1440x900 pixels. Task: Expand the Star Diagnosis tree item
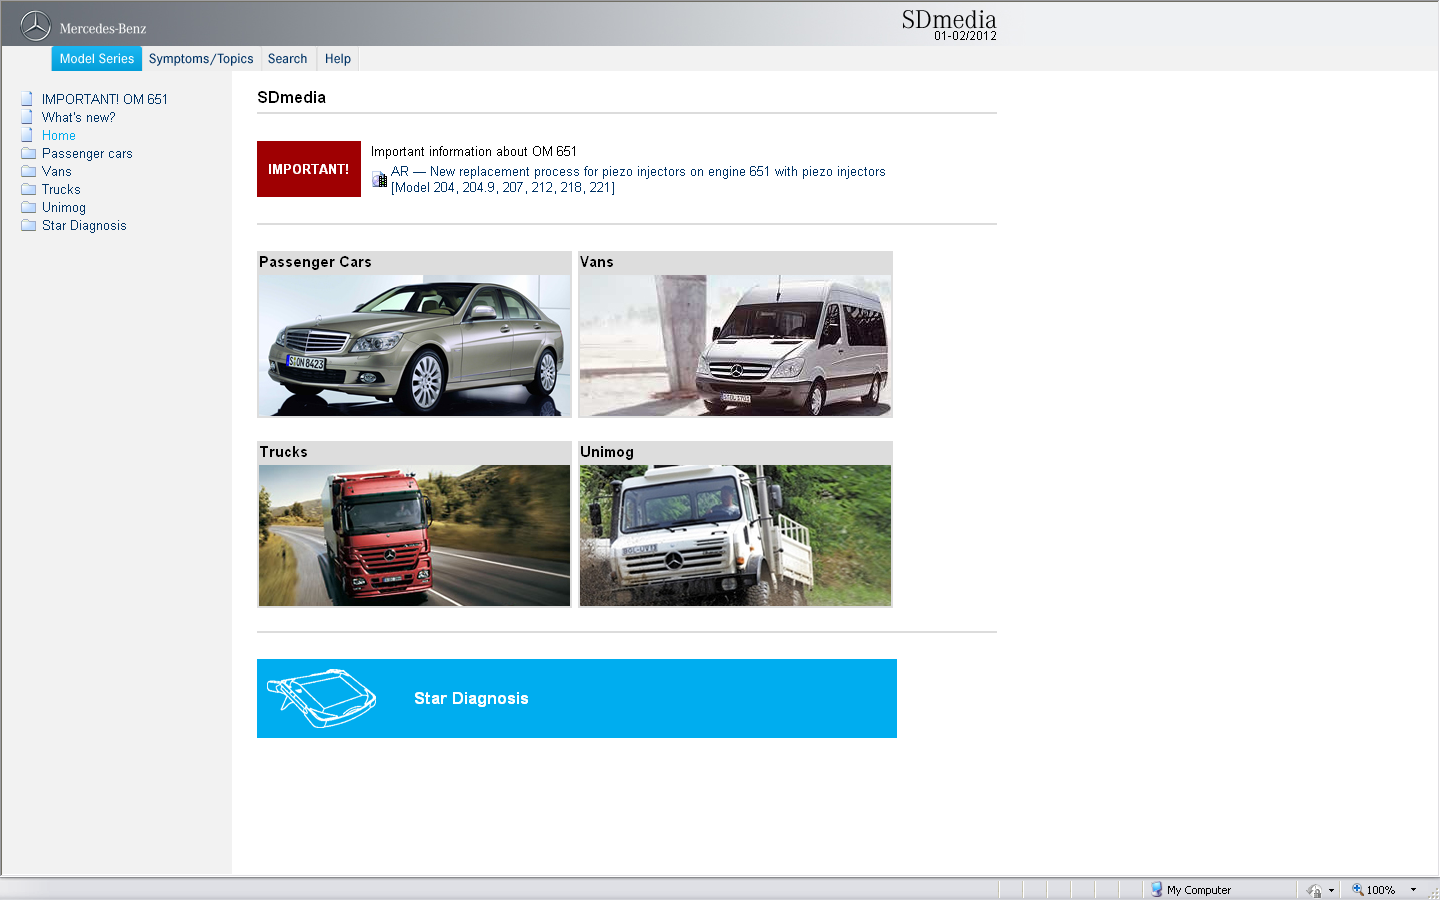click(x=84, y=225)
